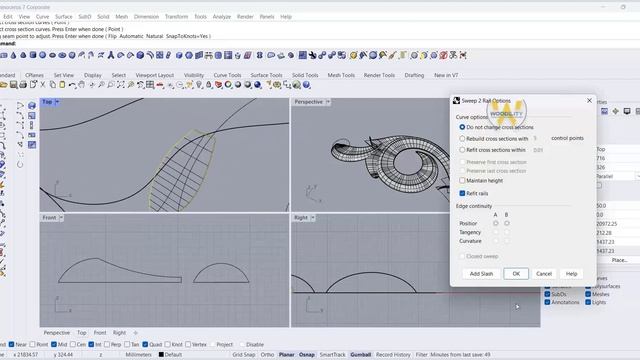Click the blue sphere Render icon
This screenshot has height=360, width=640.
coord(258,85)
